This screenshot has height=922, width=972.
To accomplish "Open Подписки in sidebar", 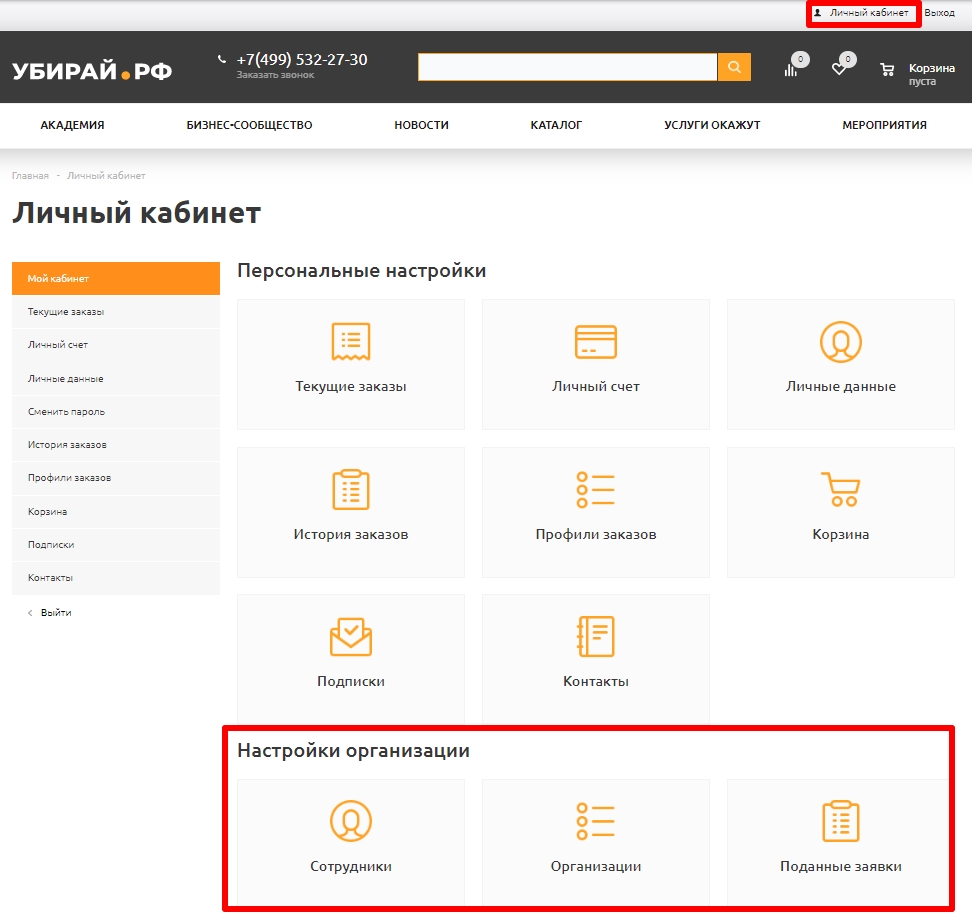I will pos(116,544).
